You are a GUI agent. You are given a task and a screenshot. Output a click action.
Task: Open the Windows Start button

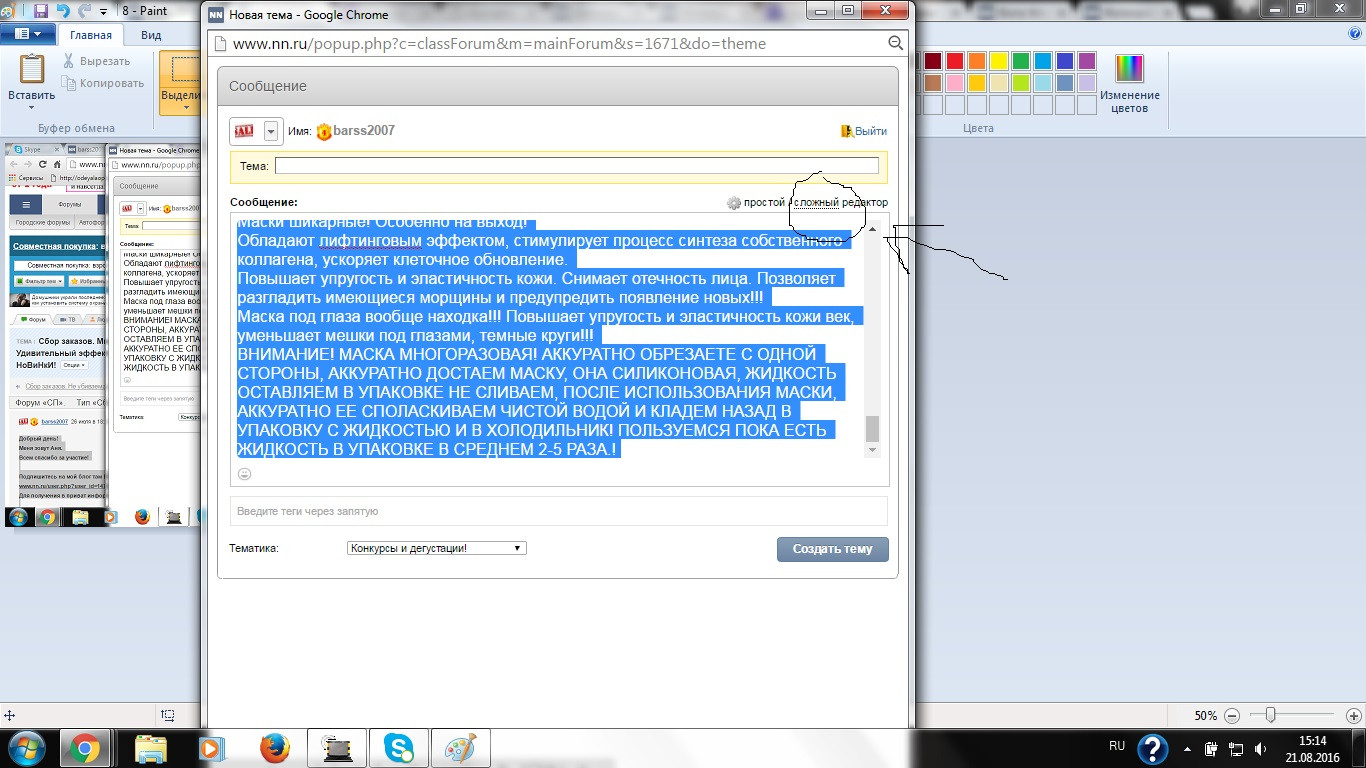(26, 748)
